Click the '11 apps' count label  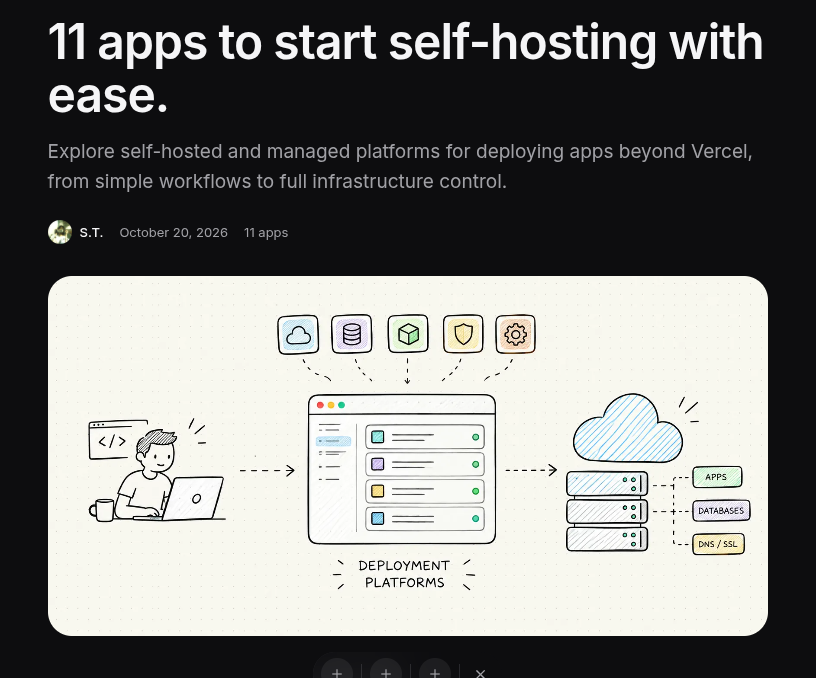pos(266,233)
